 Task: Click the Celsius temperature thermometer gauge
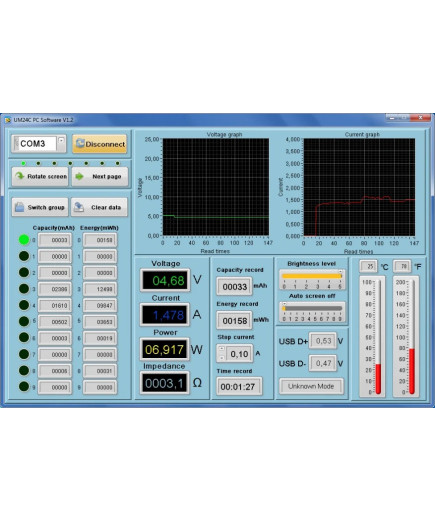[x=372, y=337]
